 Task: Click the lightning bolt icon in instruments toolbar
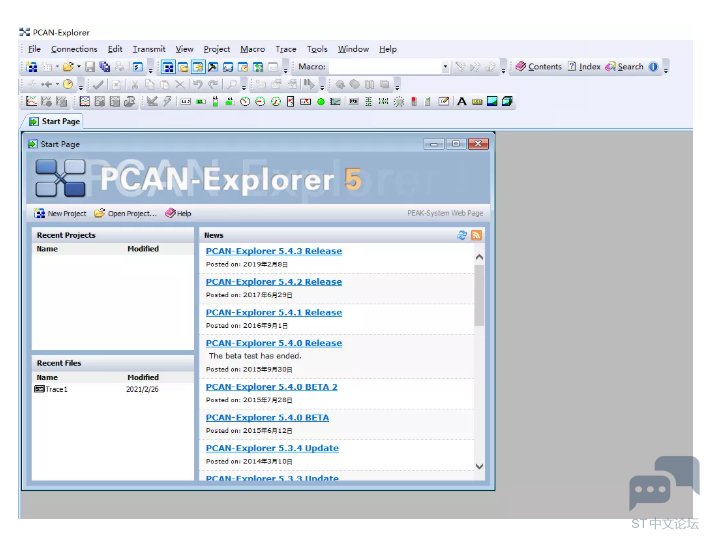(x=168, y=102)
